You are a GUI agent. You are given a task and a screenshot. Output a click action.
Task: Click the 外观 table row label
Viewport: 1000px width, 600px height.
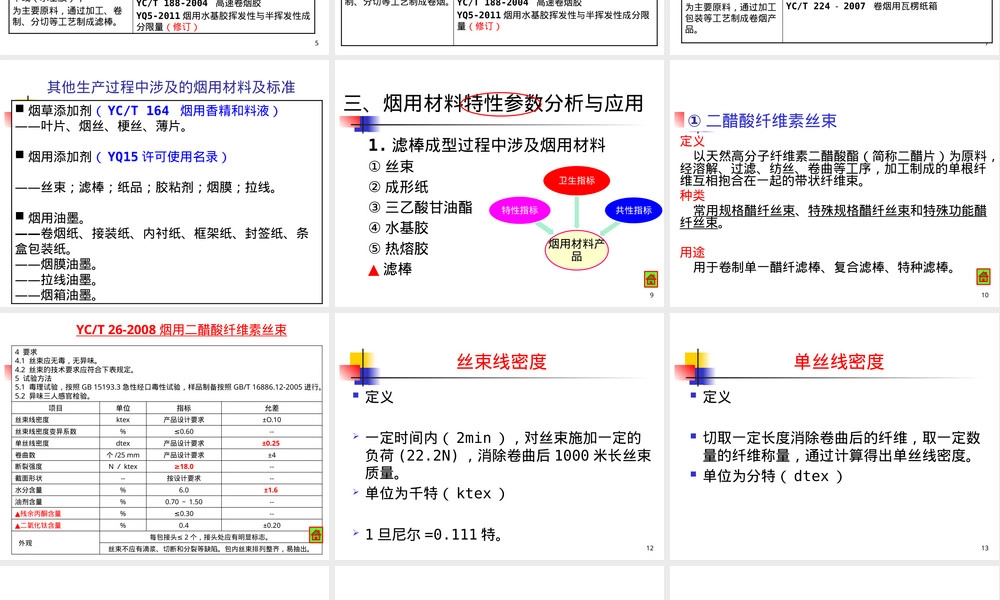point(25,543)
